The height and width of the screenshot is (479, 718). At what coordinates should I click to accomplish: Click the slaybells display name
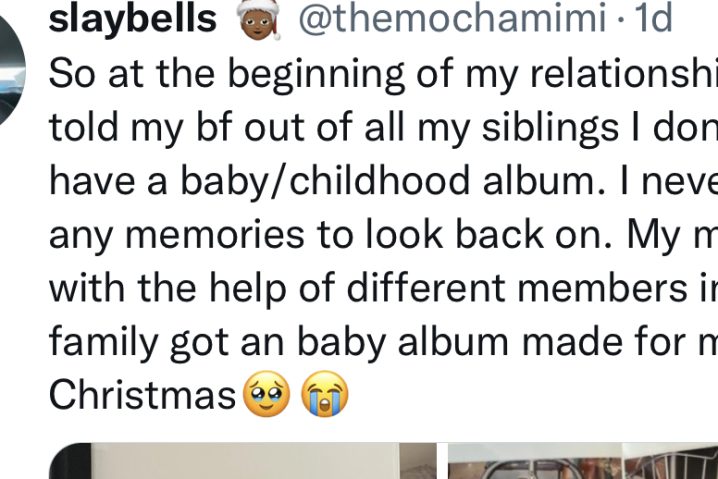coord(132,19)
